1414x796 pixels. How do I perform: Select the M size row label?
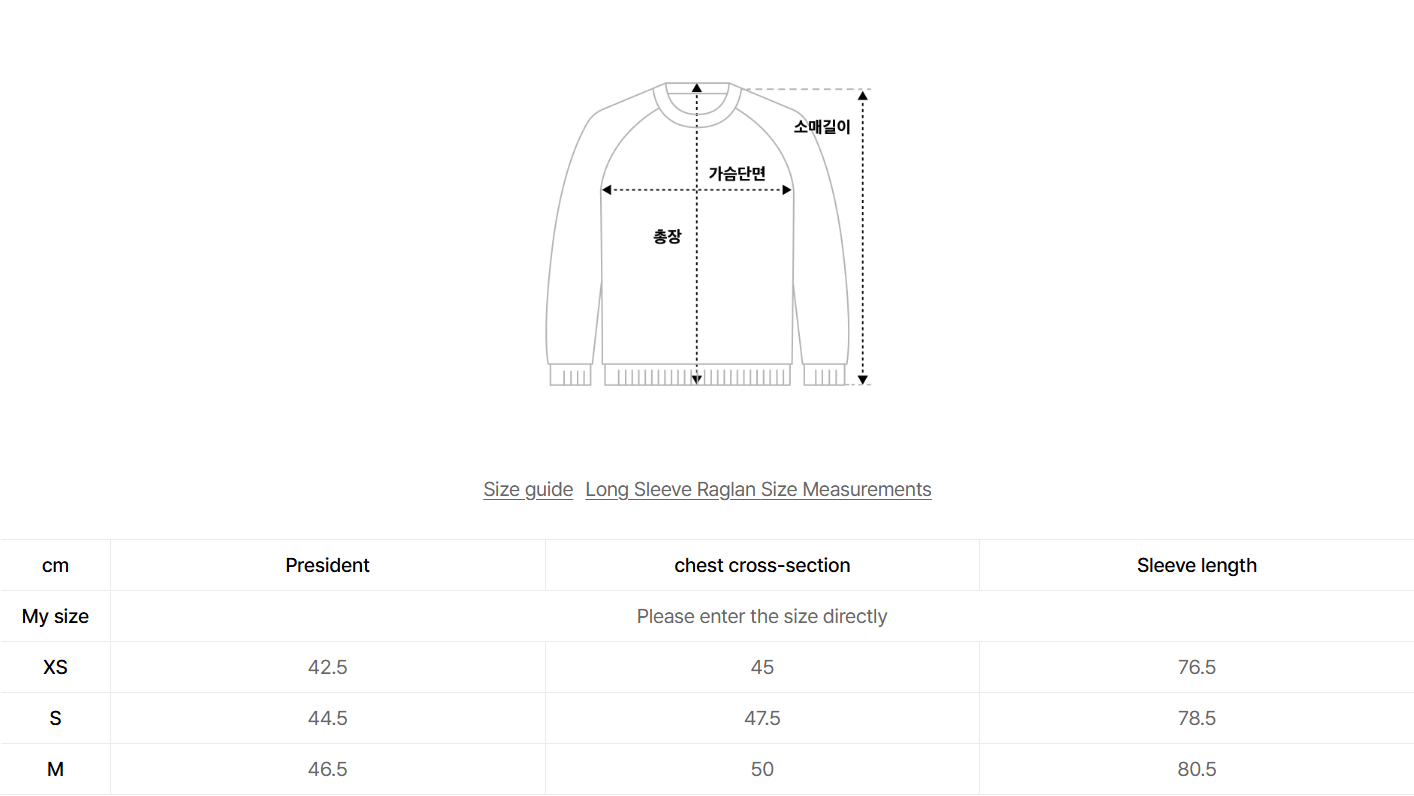pyautogui.click(x=55, y=769)
